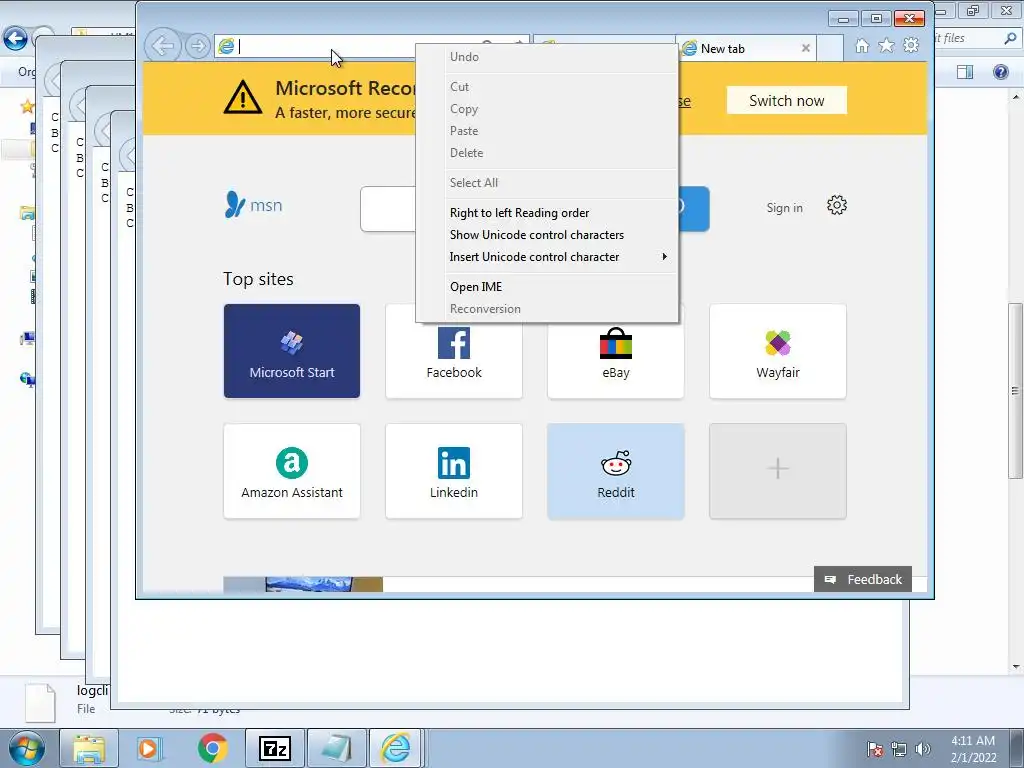1024x768 pixels.
Task: Click the Action Center flag tray icon
Action: pos(875,749)
